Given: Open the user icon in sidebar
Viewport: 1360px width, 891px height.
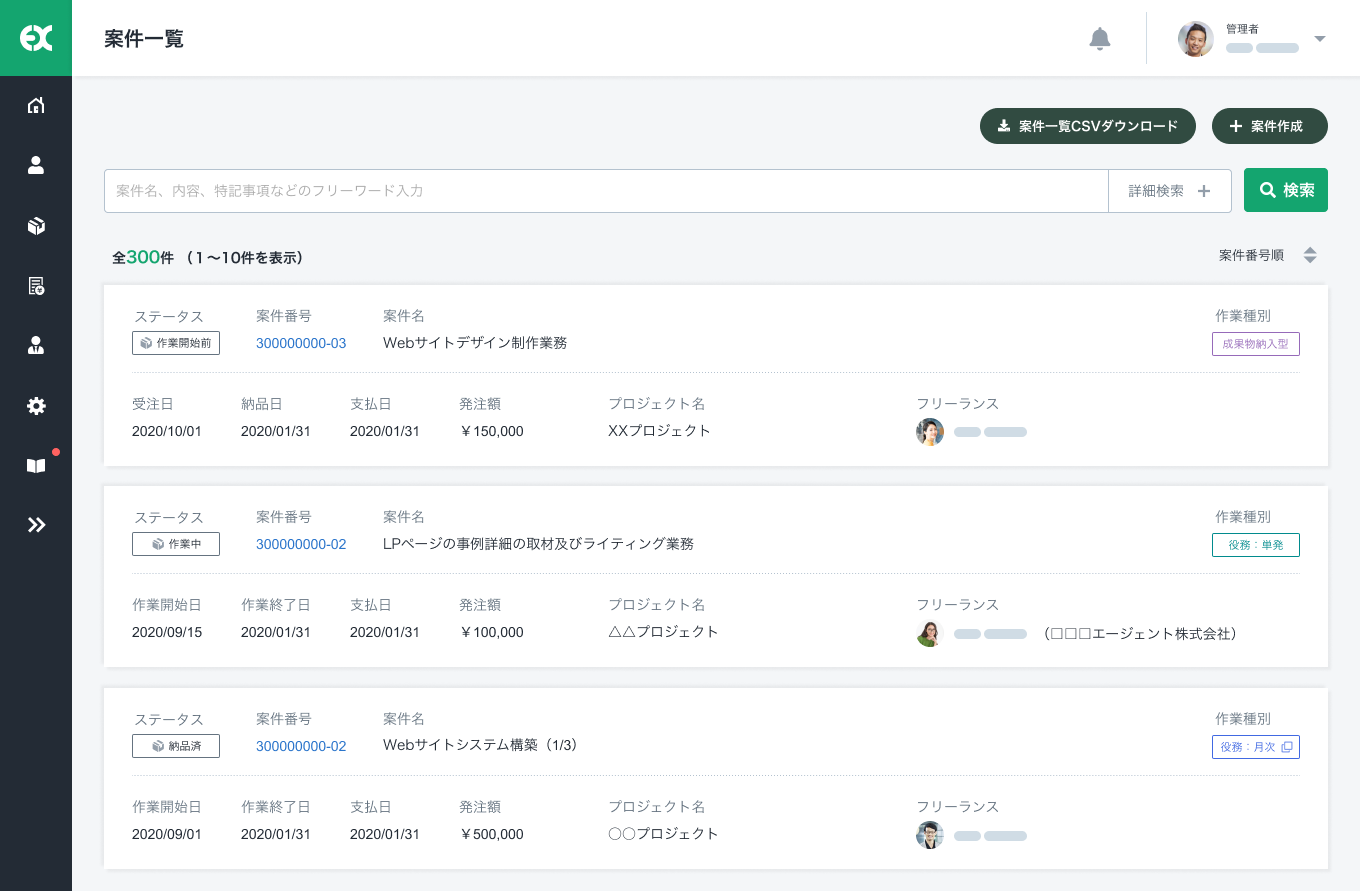Looking at the screenshot, I should 36,165.
